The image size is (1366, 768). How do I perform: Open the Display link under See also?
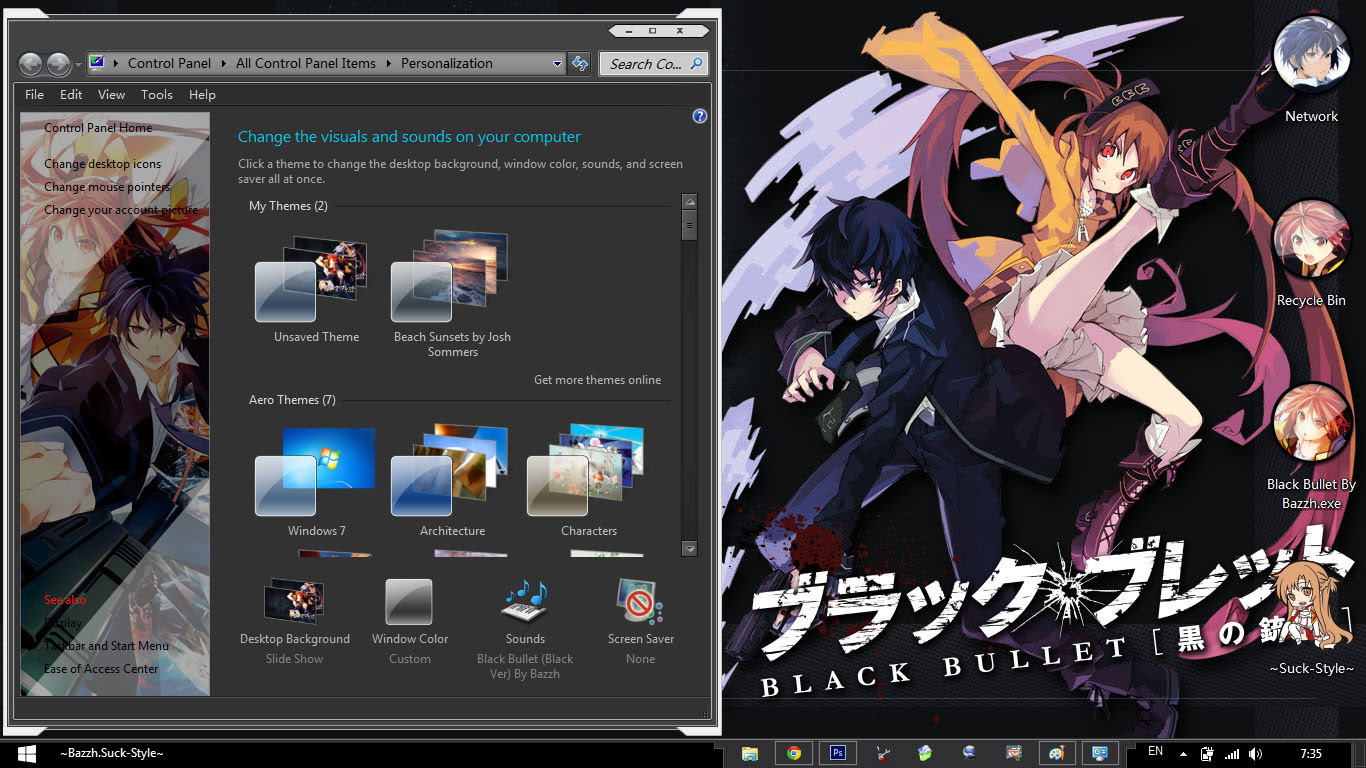[63, 623]
